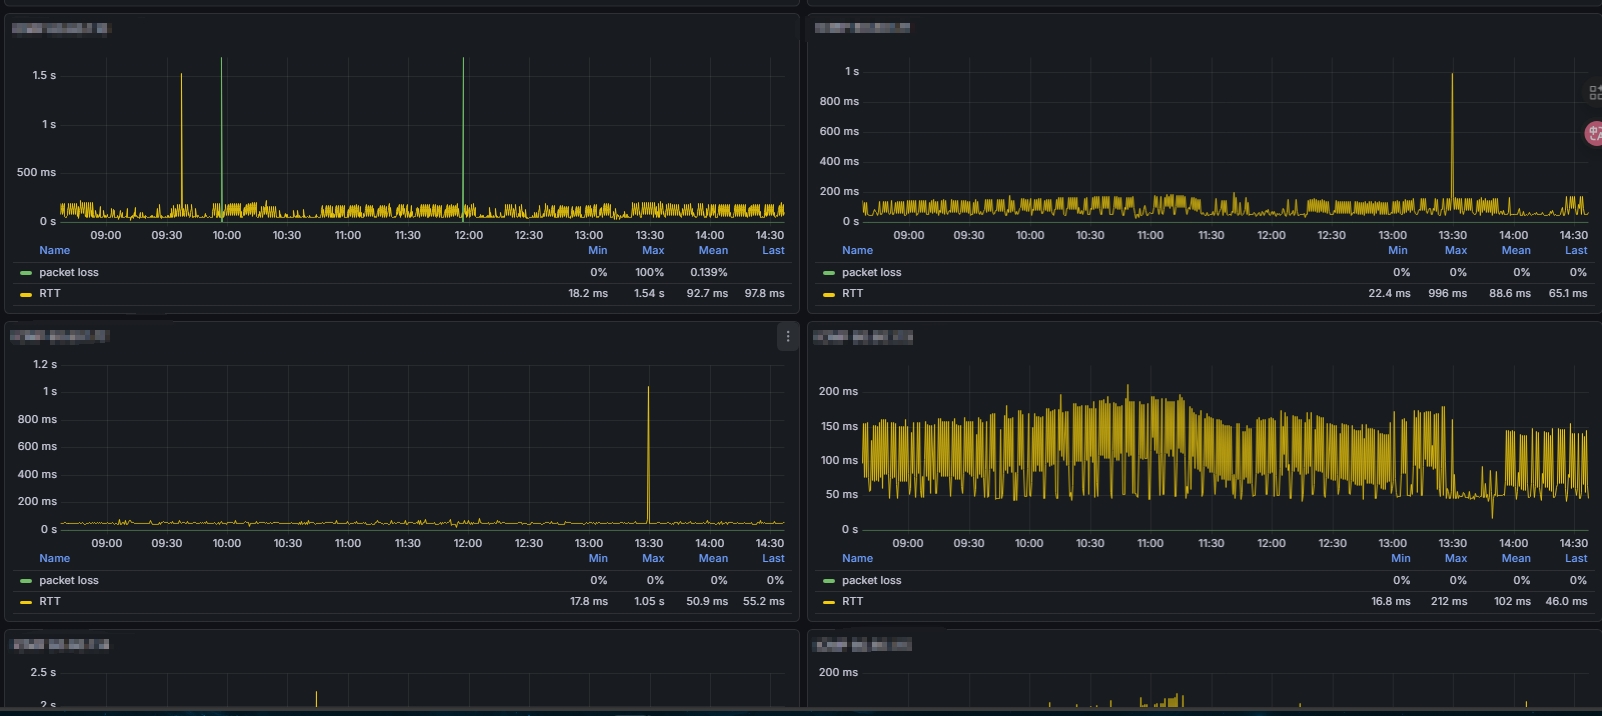The height and width of the screenshot is (716, 1602).
Task: Sort the 200 ms scale panel legend by Last
Action: (x=1576, y=558)
